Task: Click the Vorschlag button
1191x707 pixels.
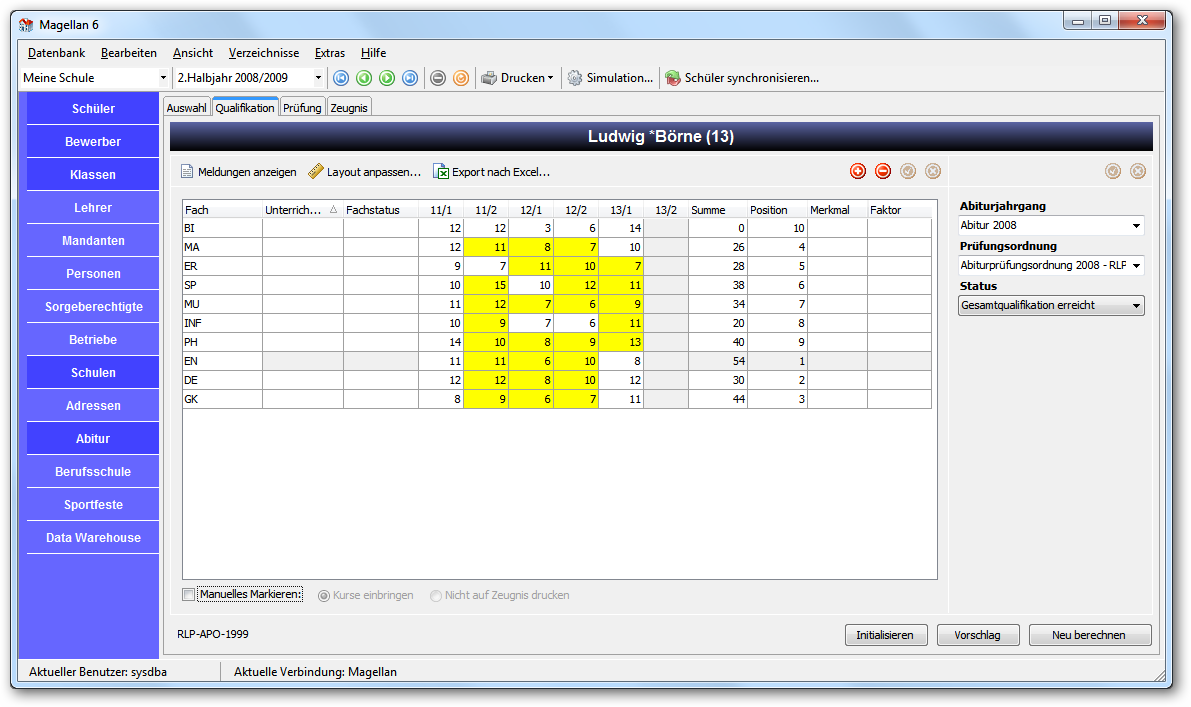Action: tap(978, 635)
